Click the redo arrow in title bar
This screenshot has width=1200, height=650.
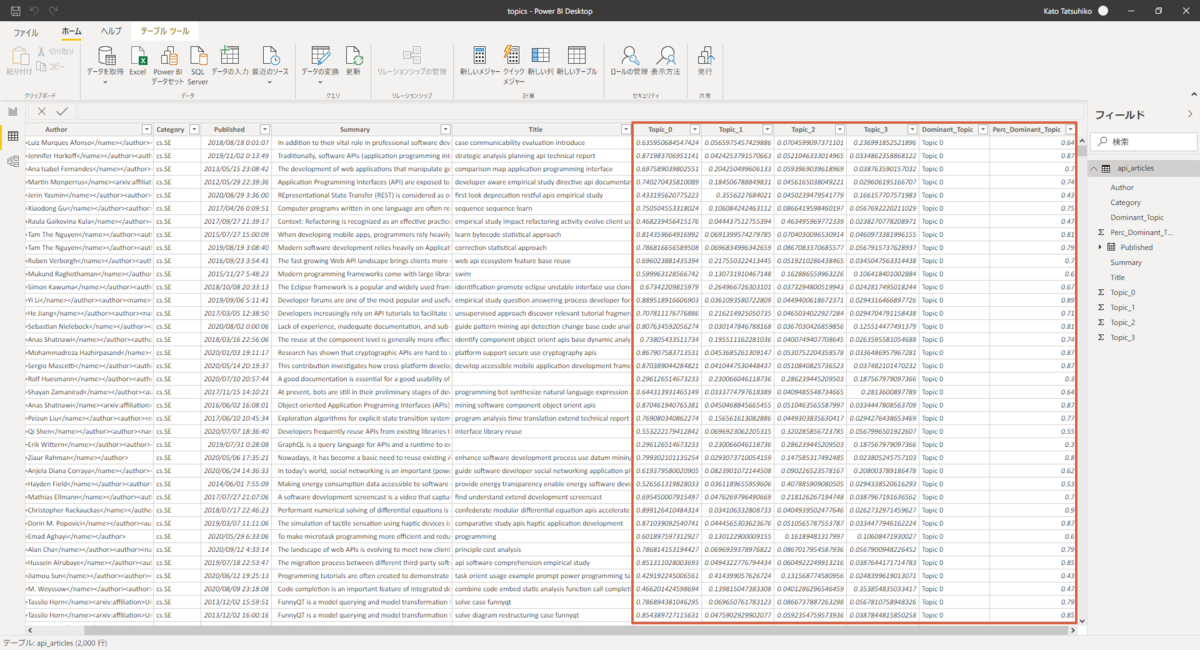(x=53, y=10)
